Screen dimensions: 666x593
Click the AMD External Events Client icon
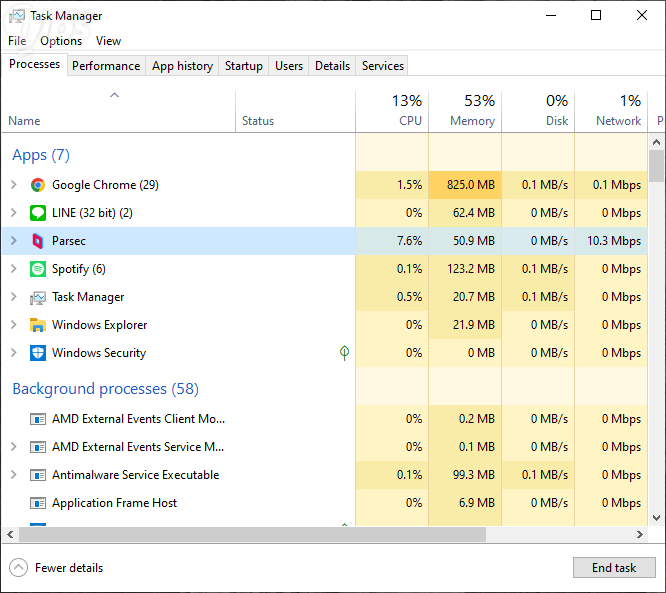coord(38,419)
